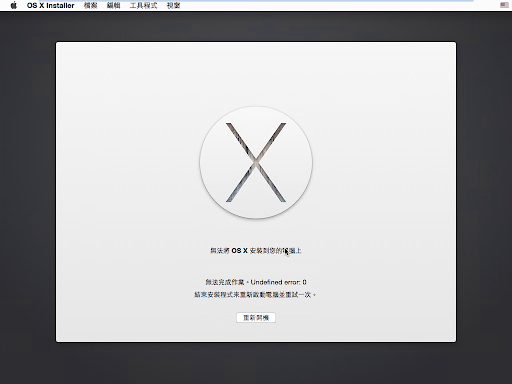Open the Apple menu
Viewport: 512px width, 384px height.
(x=14, y=5)
